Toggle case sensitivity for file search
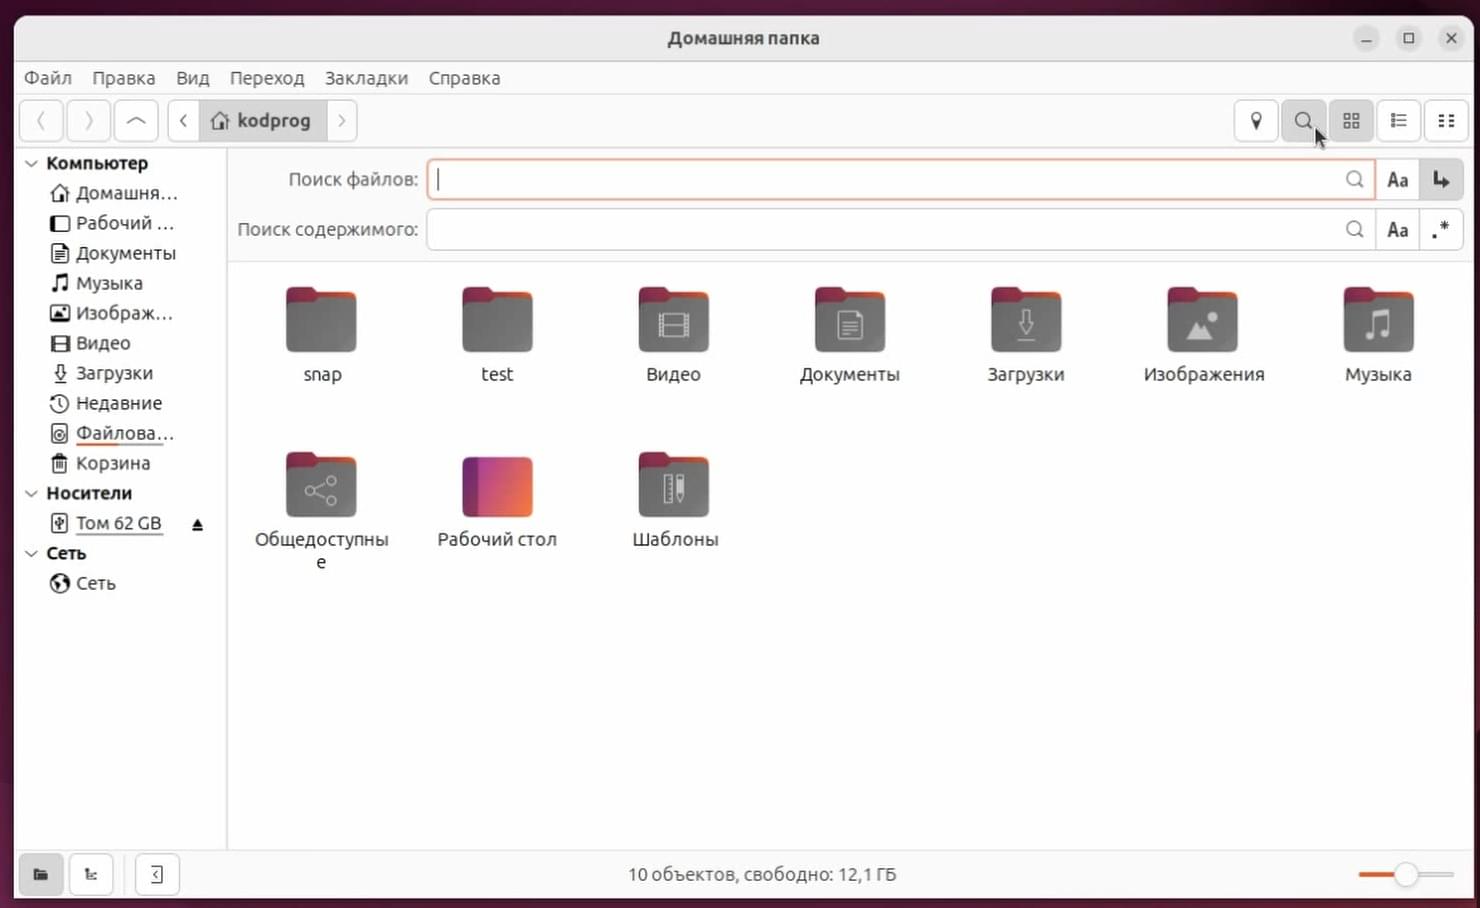1480x908 pixels. pyautogui.click(x=1397, y=180)
